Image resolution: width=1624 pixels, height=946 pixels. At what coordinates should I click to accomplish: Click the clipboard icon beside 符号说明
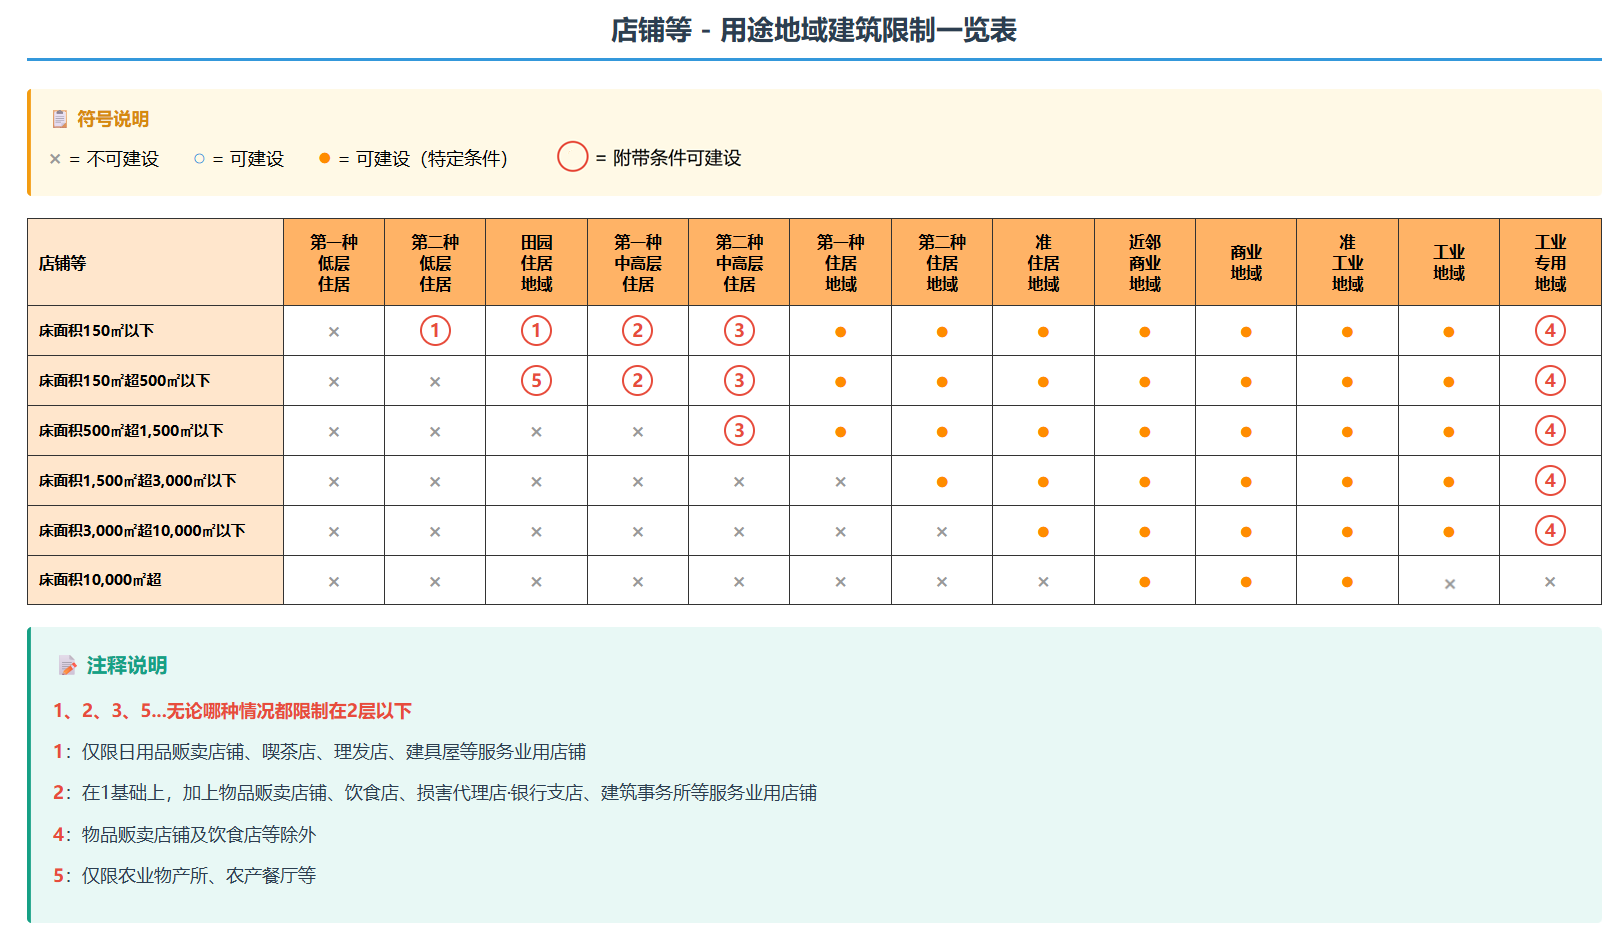(x=59, y=117)
